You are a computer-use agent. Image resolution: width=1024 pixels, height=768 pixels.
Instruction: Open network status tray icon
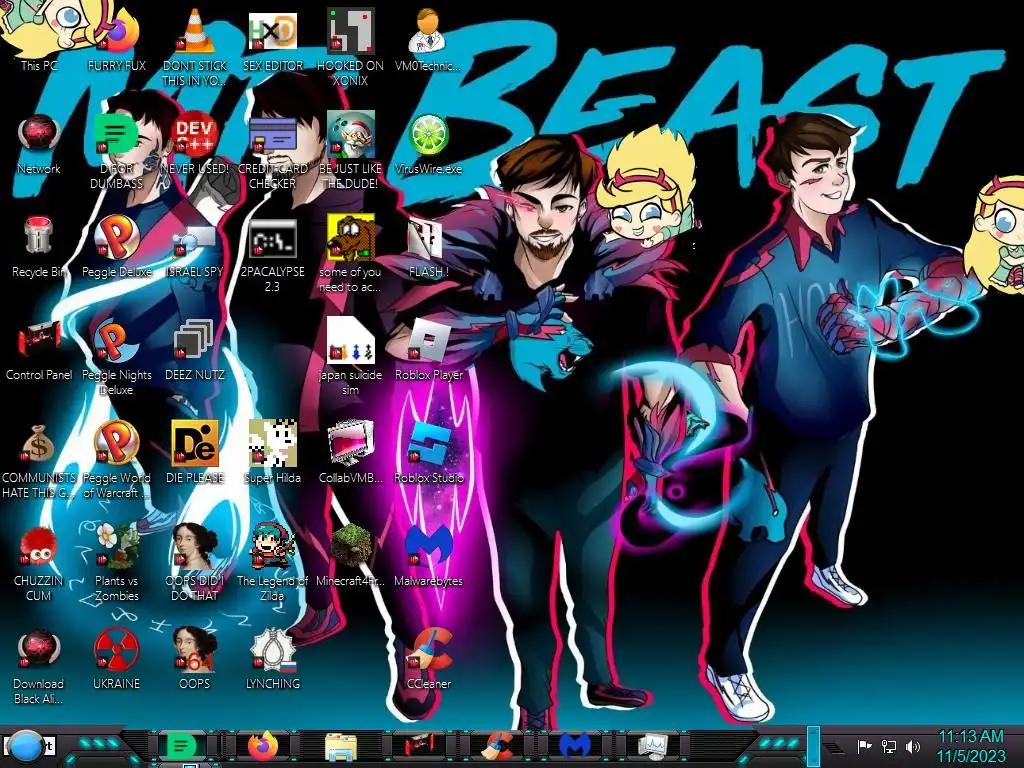(889, 746)
